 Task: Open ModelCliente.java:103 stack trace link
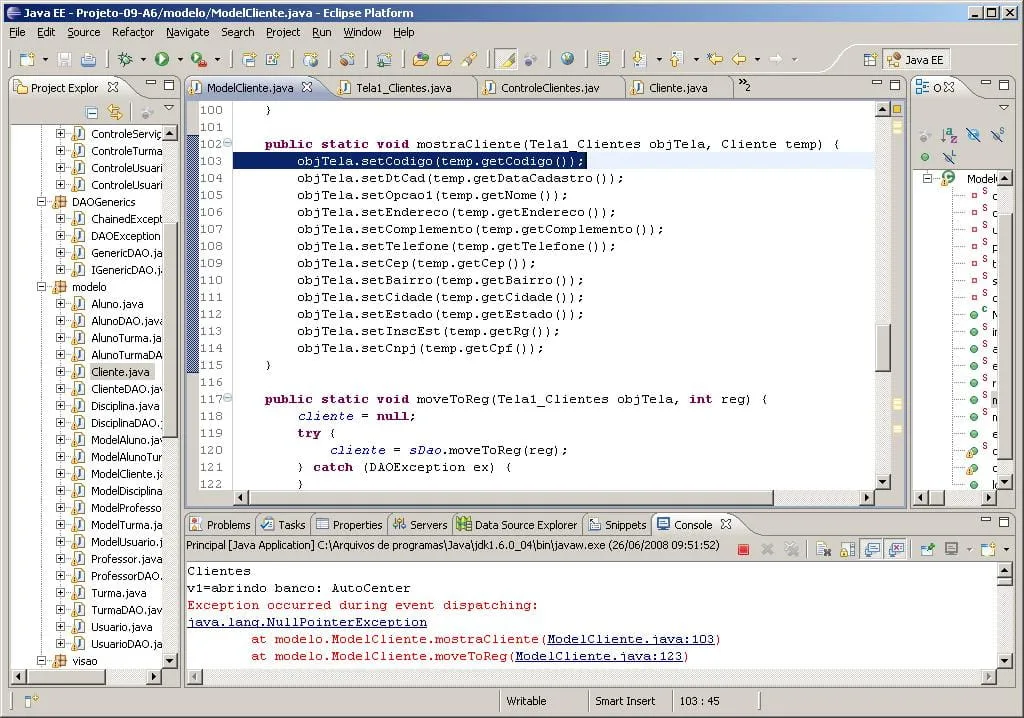pos(631,639)
